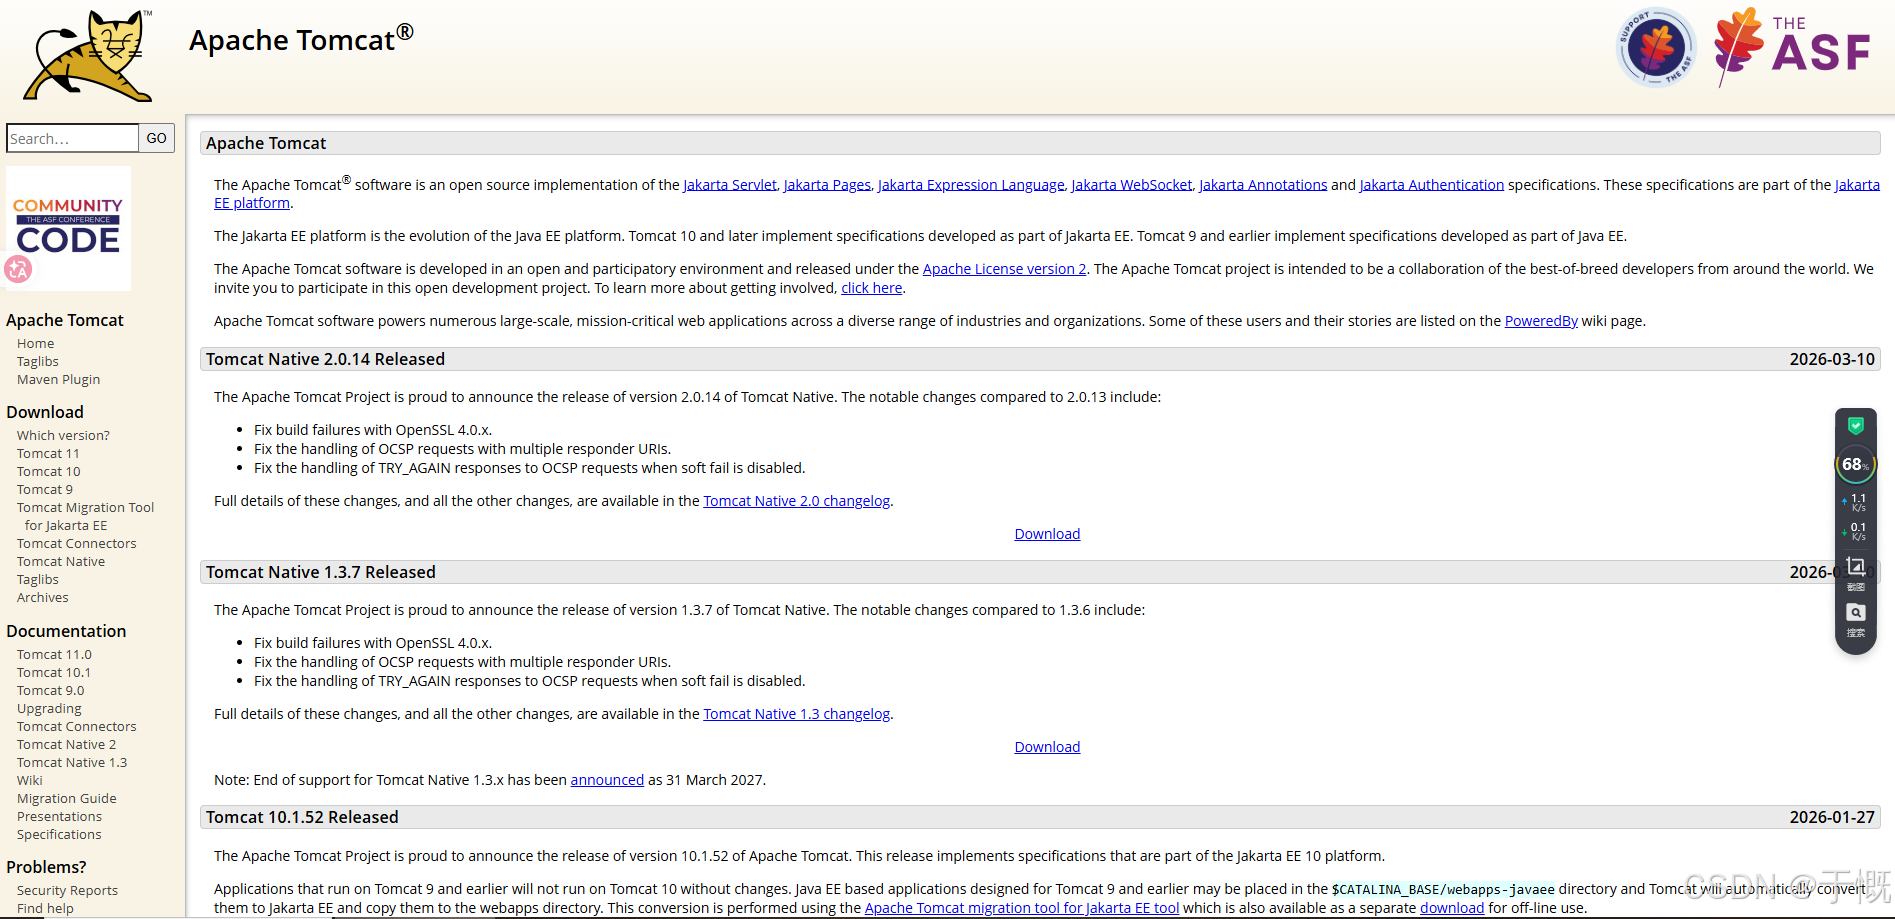Open Migration Guide link
The height and width of the screenshot is (919, 1895).
click(67, 798)
